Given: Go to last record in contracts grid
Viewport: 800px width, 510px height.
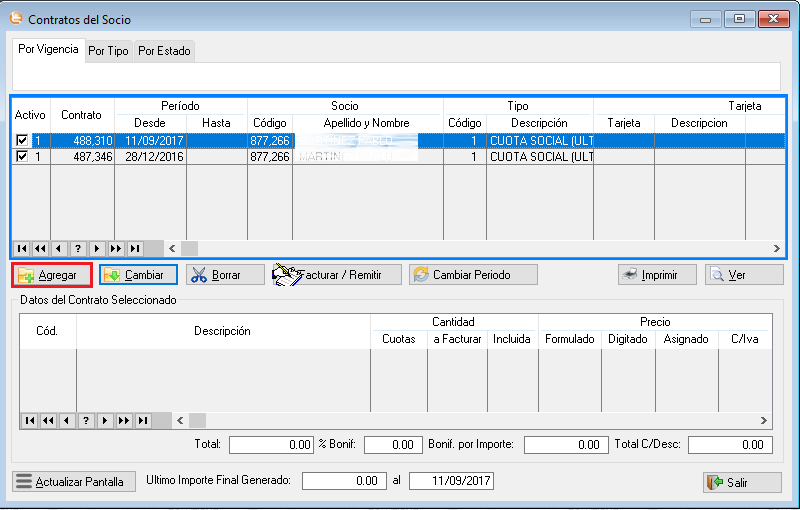Looking at the screenshot, I should coord(134,248).
